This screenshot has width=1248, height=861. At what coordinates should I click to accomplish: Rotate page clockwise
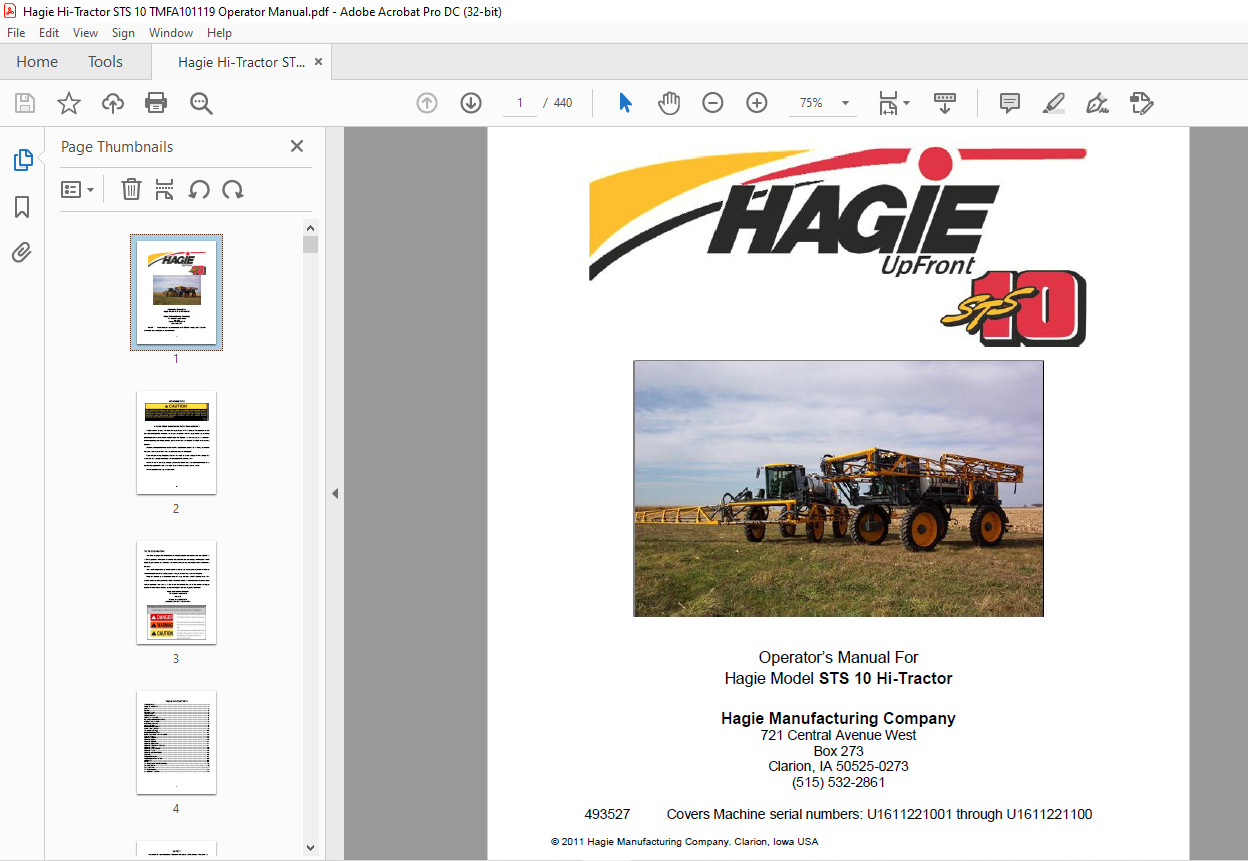tap(233, 189)
